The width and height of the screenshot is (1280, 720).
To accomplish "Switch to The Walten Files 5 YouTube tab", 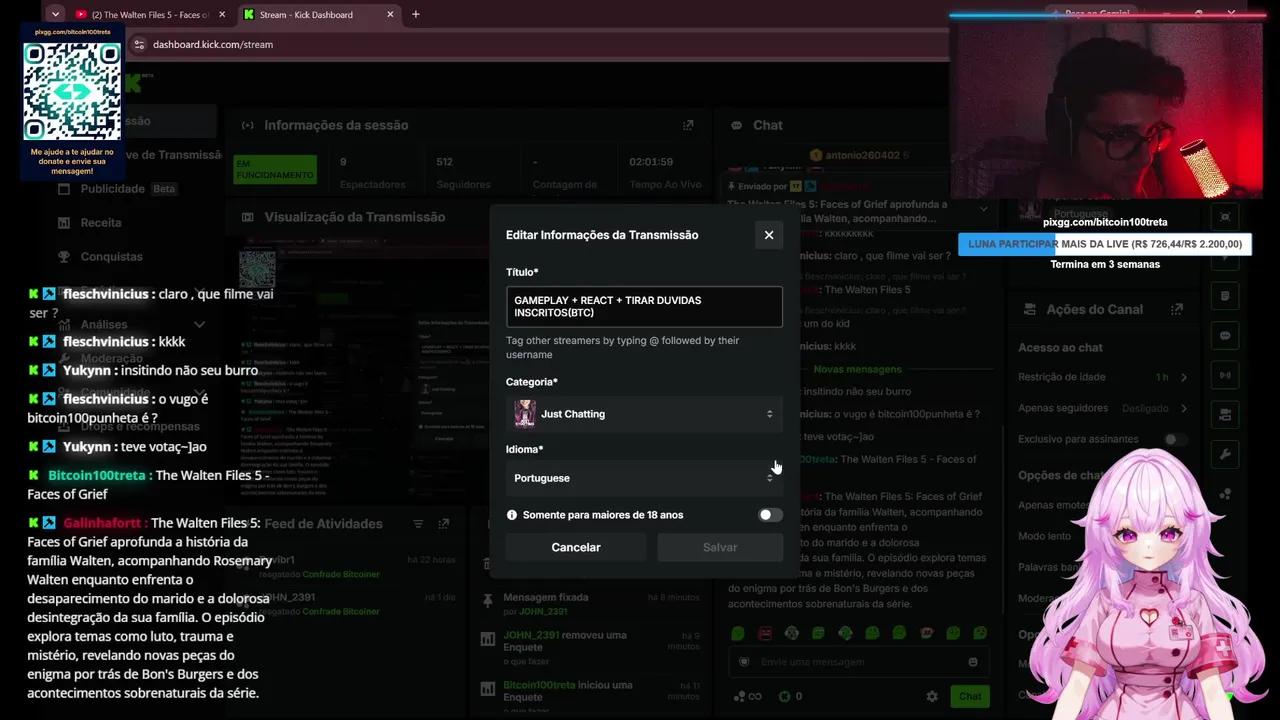I will [151, 15].
